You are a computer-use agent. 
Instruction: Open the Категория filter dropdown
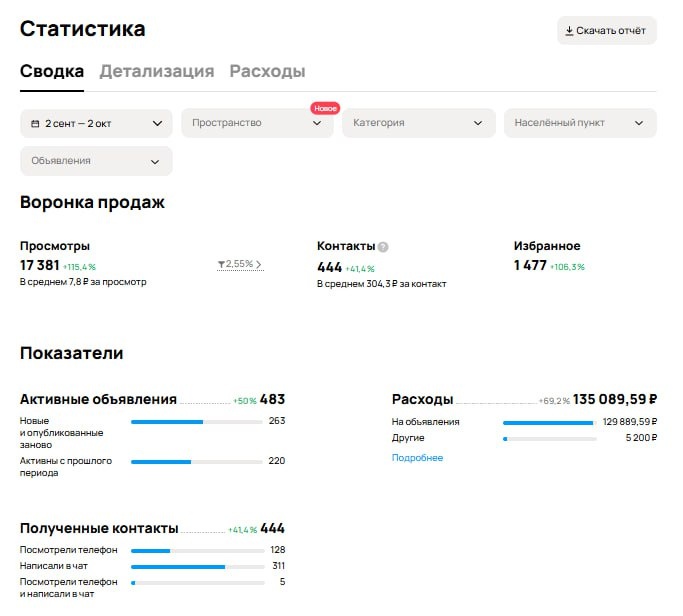[x=419, y=123]
